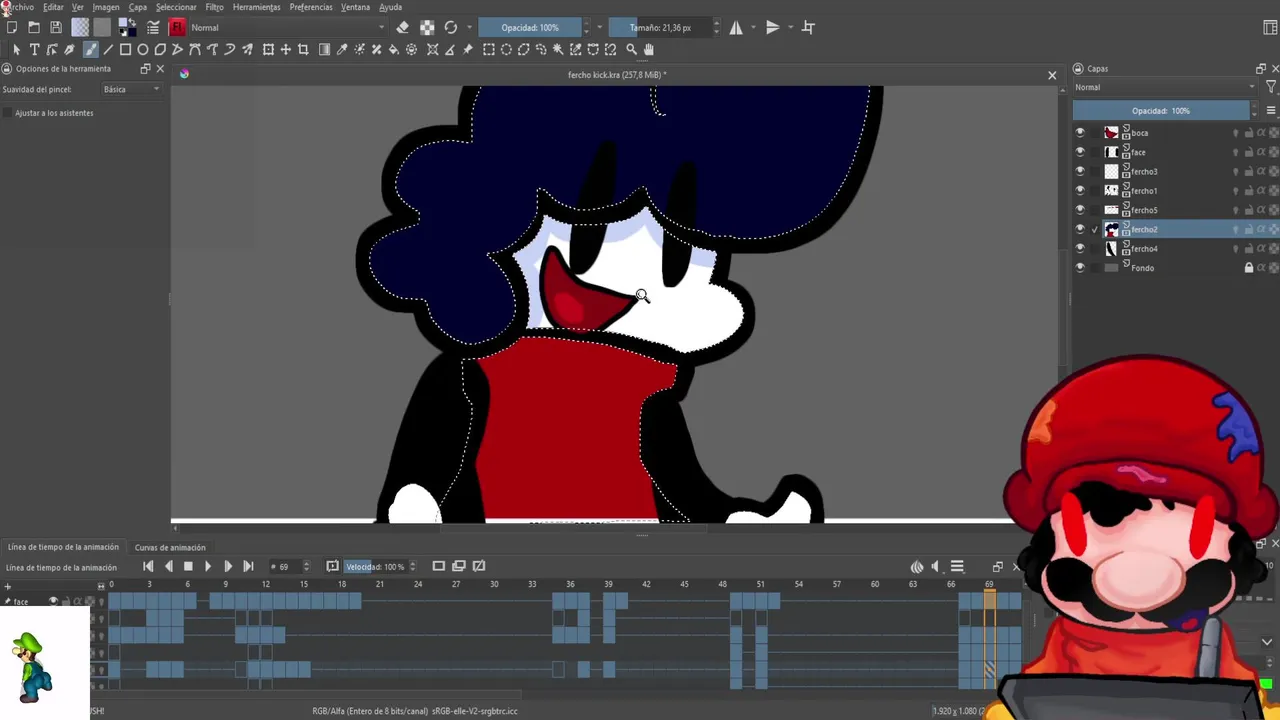Hide the fercho5 layer
1280x720 pixels.
1080,210
